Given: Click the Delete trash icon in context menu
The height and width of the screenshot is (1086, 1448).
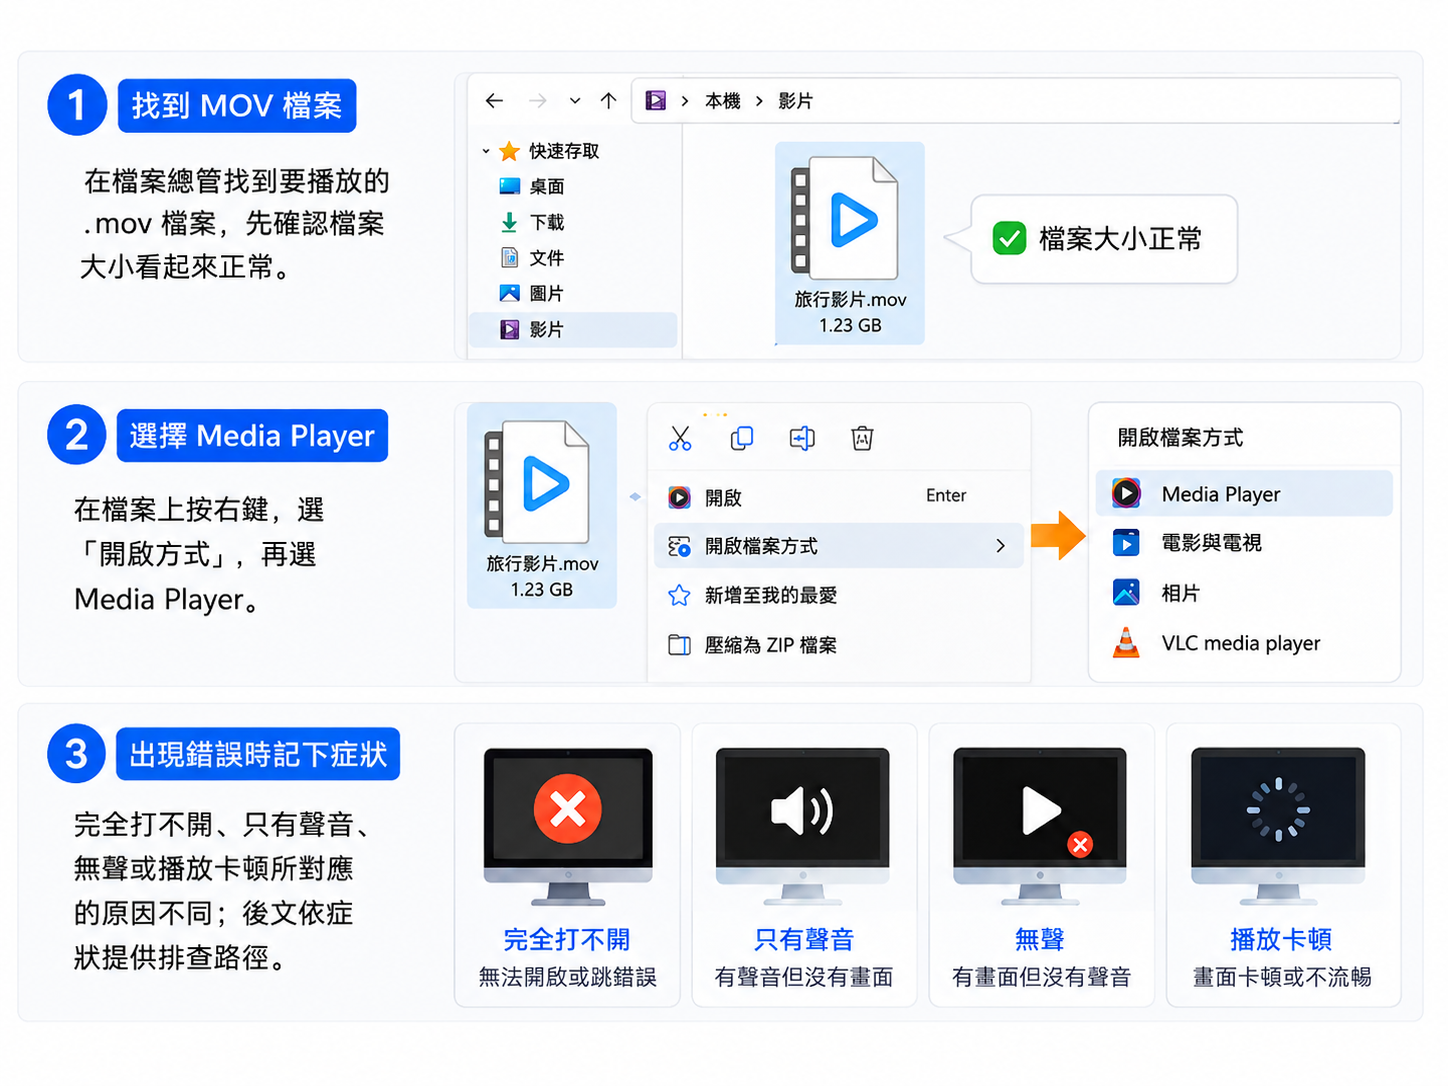Looking at the screenshot, I should click(862, 438).
